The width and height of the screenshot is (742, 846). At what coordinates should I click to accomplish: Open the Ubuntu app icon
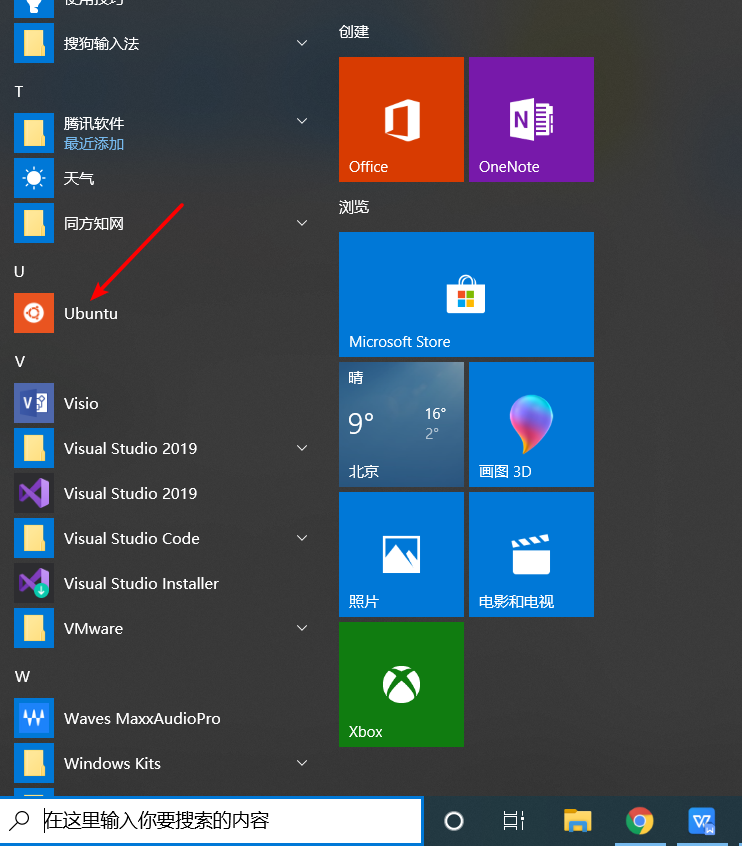tap(34, 313)
